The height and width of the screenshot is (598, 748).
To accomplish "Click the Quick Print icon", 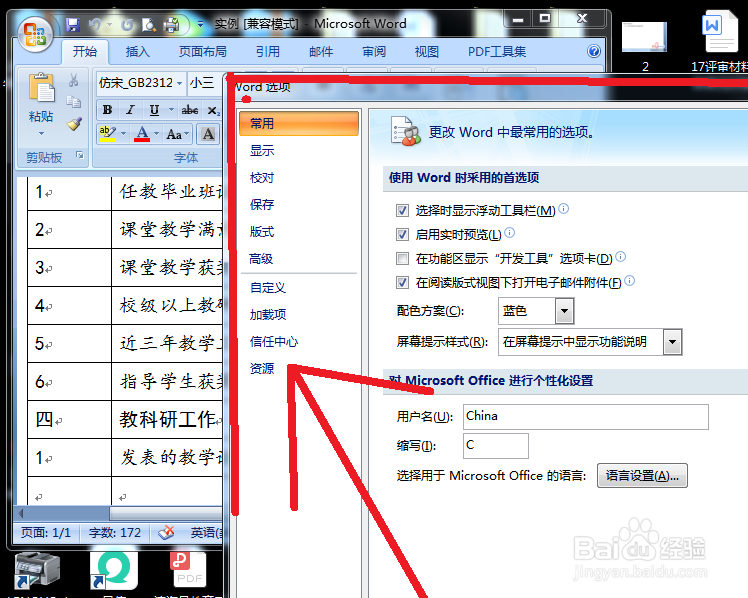I will [171, 24].
